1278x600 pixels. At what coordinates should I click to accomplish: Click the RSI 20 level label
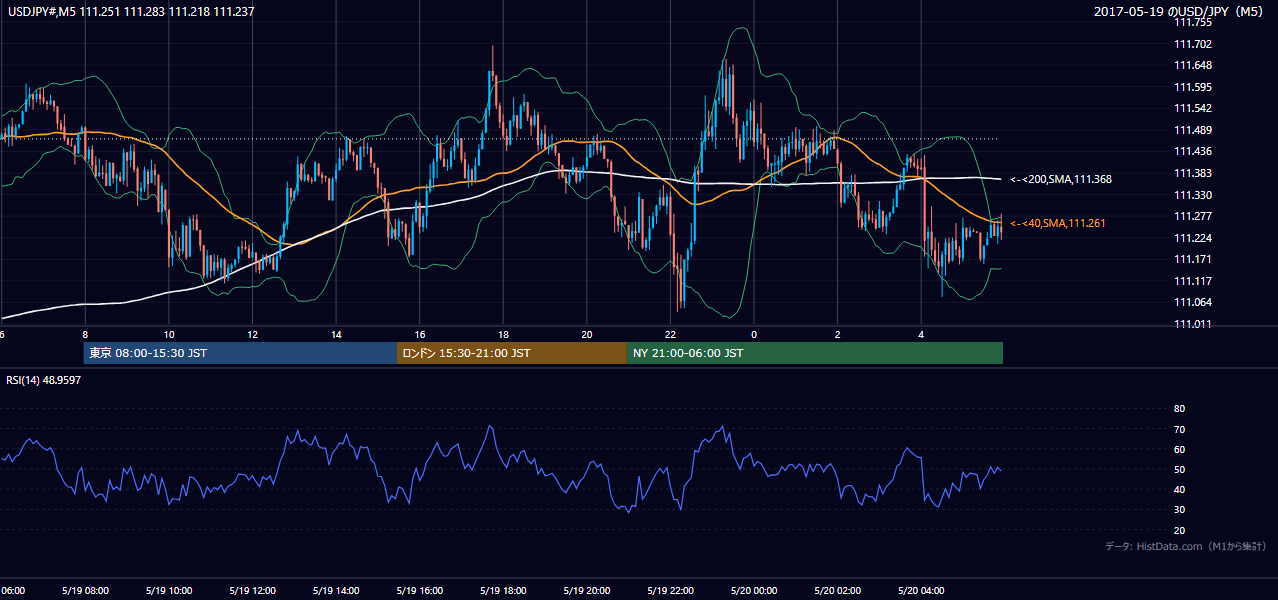click(1179, 530)
